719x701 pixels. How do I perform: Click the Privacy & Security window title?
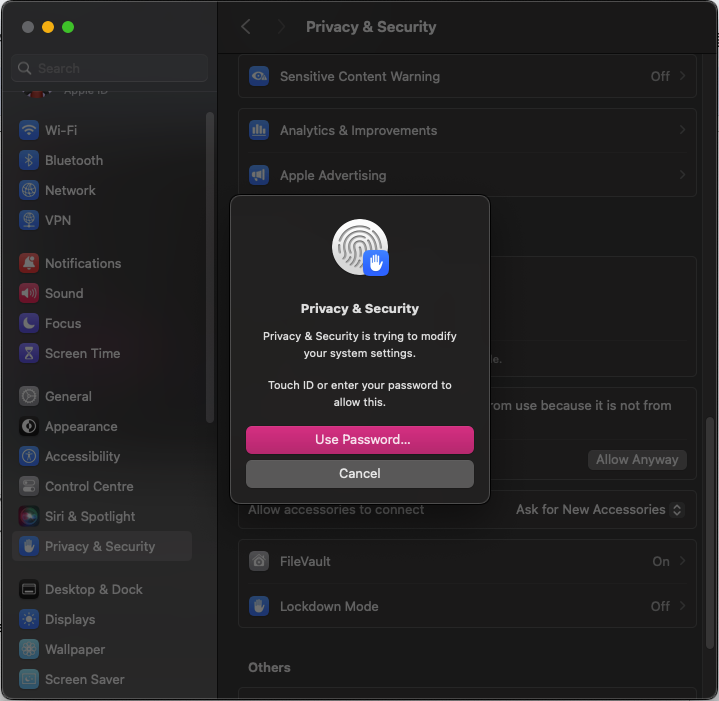click(x=371, y=27)
